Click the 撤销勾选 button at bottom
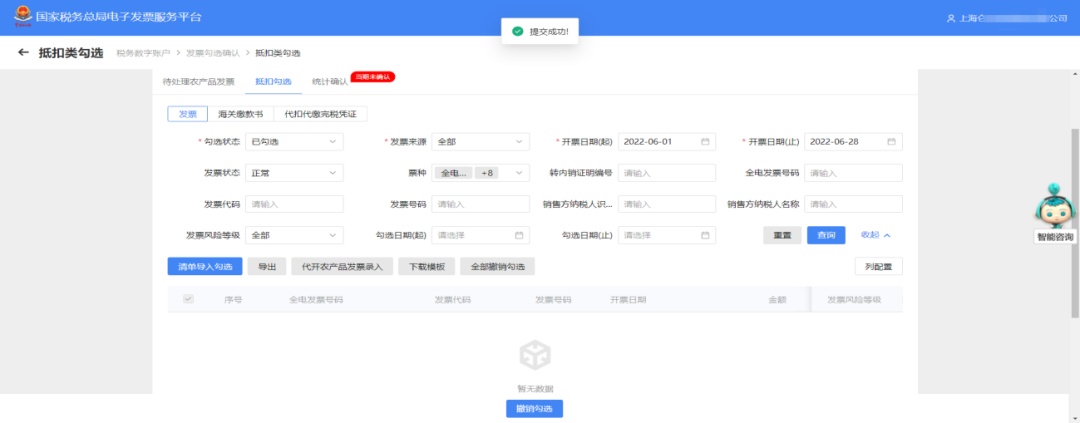1080x423 pixels. [534, 409]
